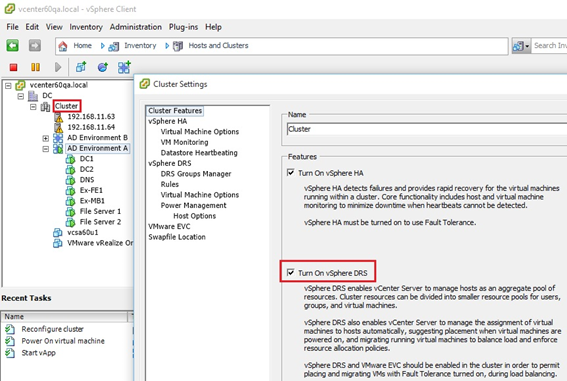Select vSphere HA in the settings list
The image size is (567, 381).
pyautogui.click(x=167, y=121)
